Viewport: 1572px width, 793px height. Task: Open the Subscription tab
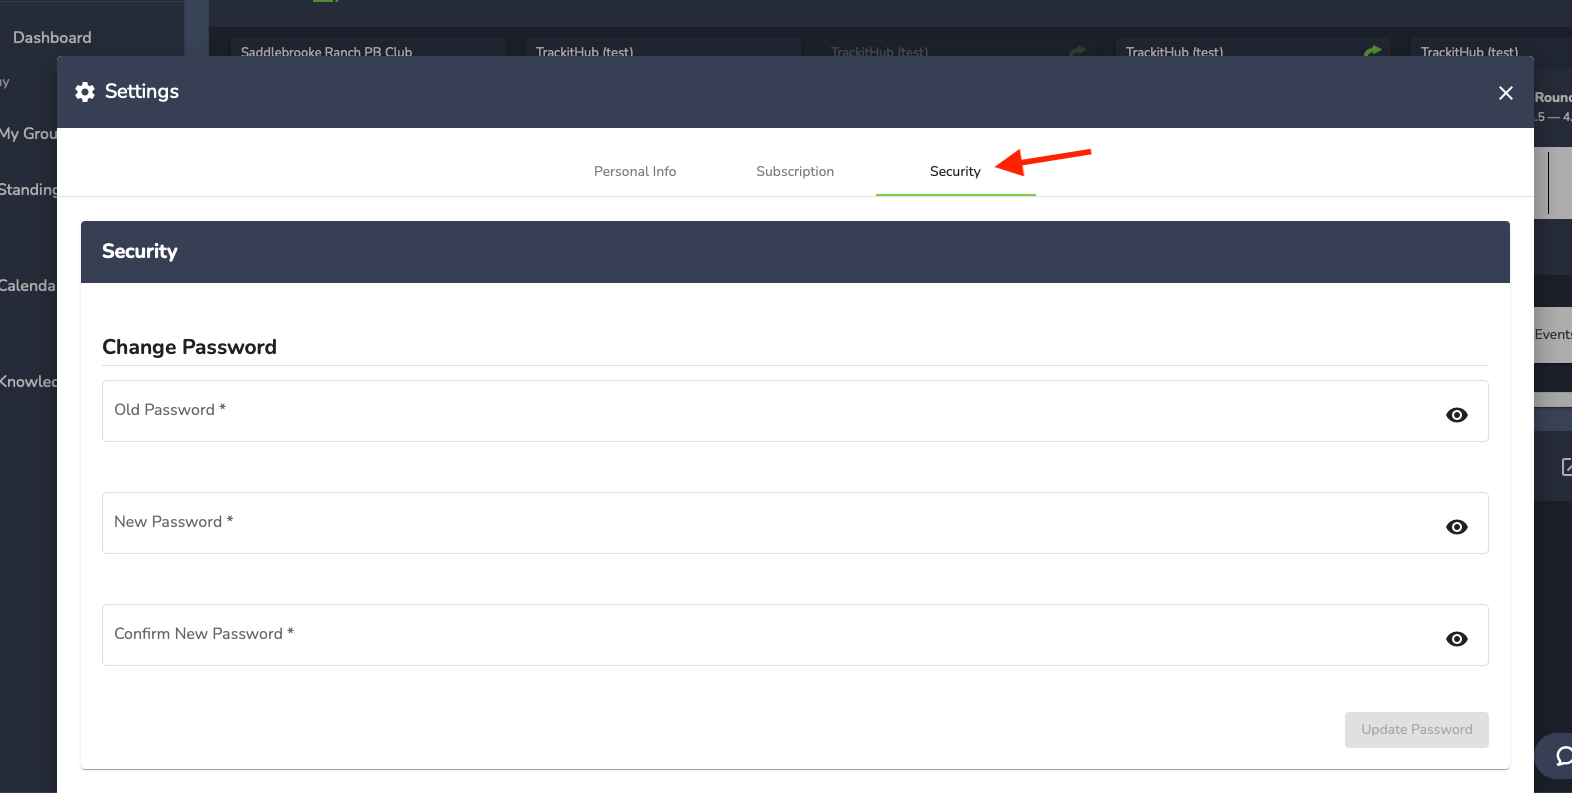pyautogui.click(x=795, y=171)
